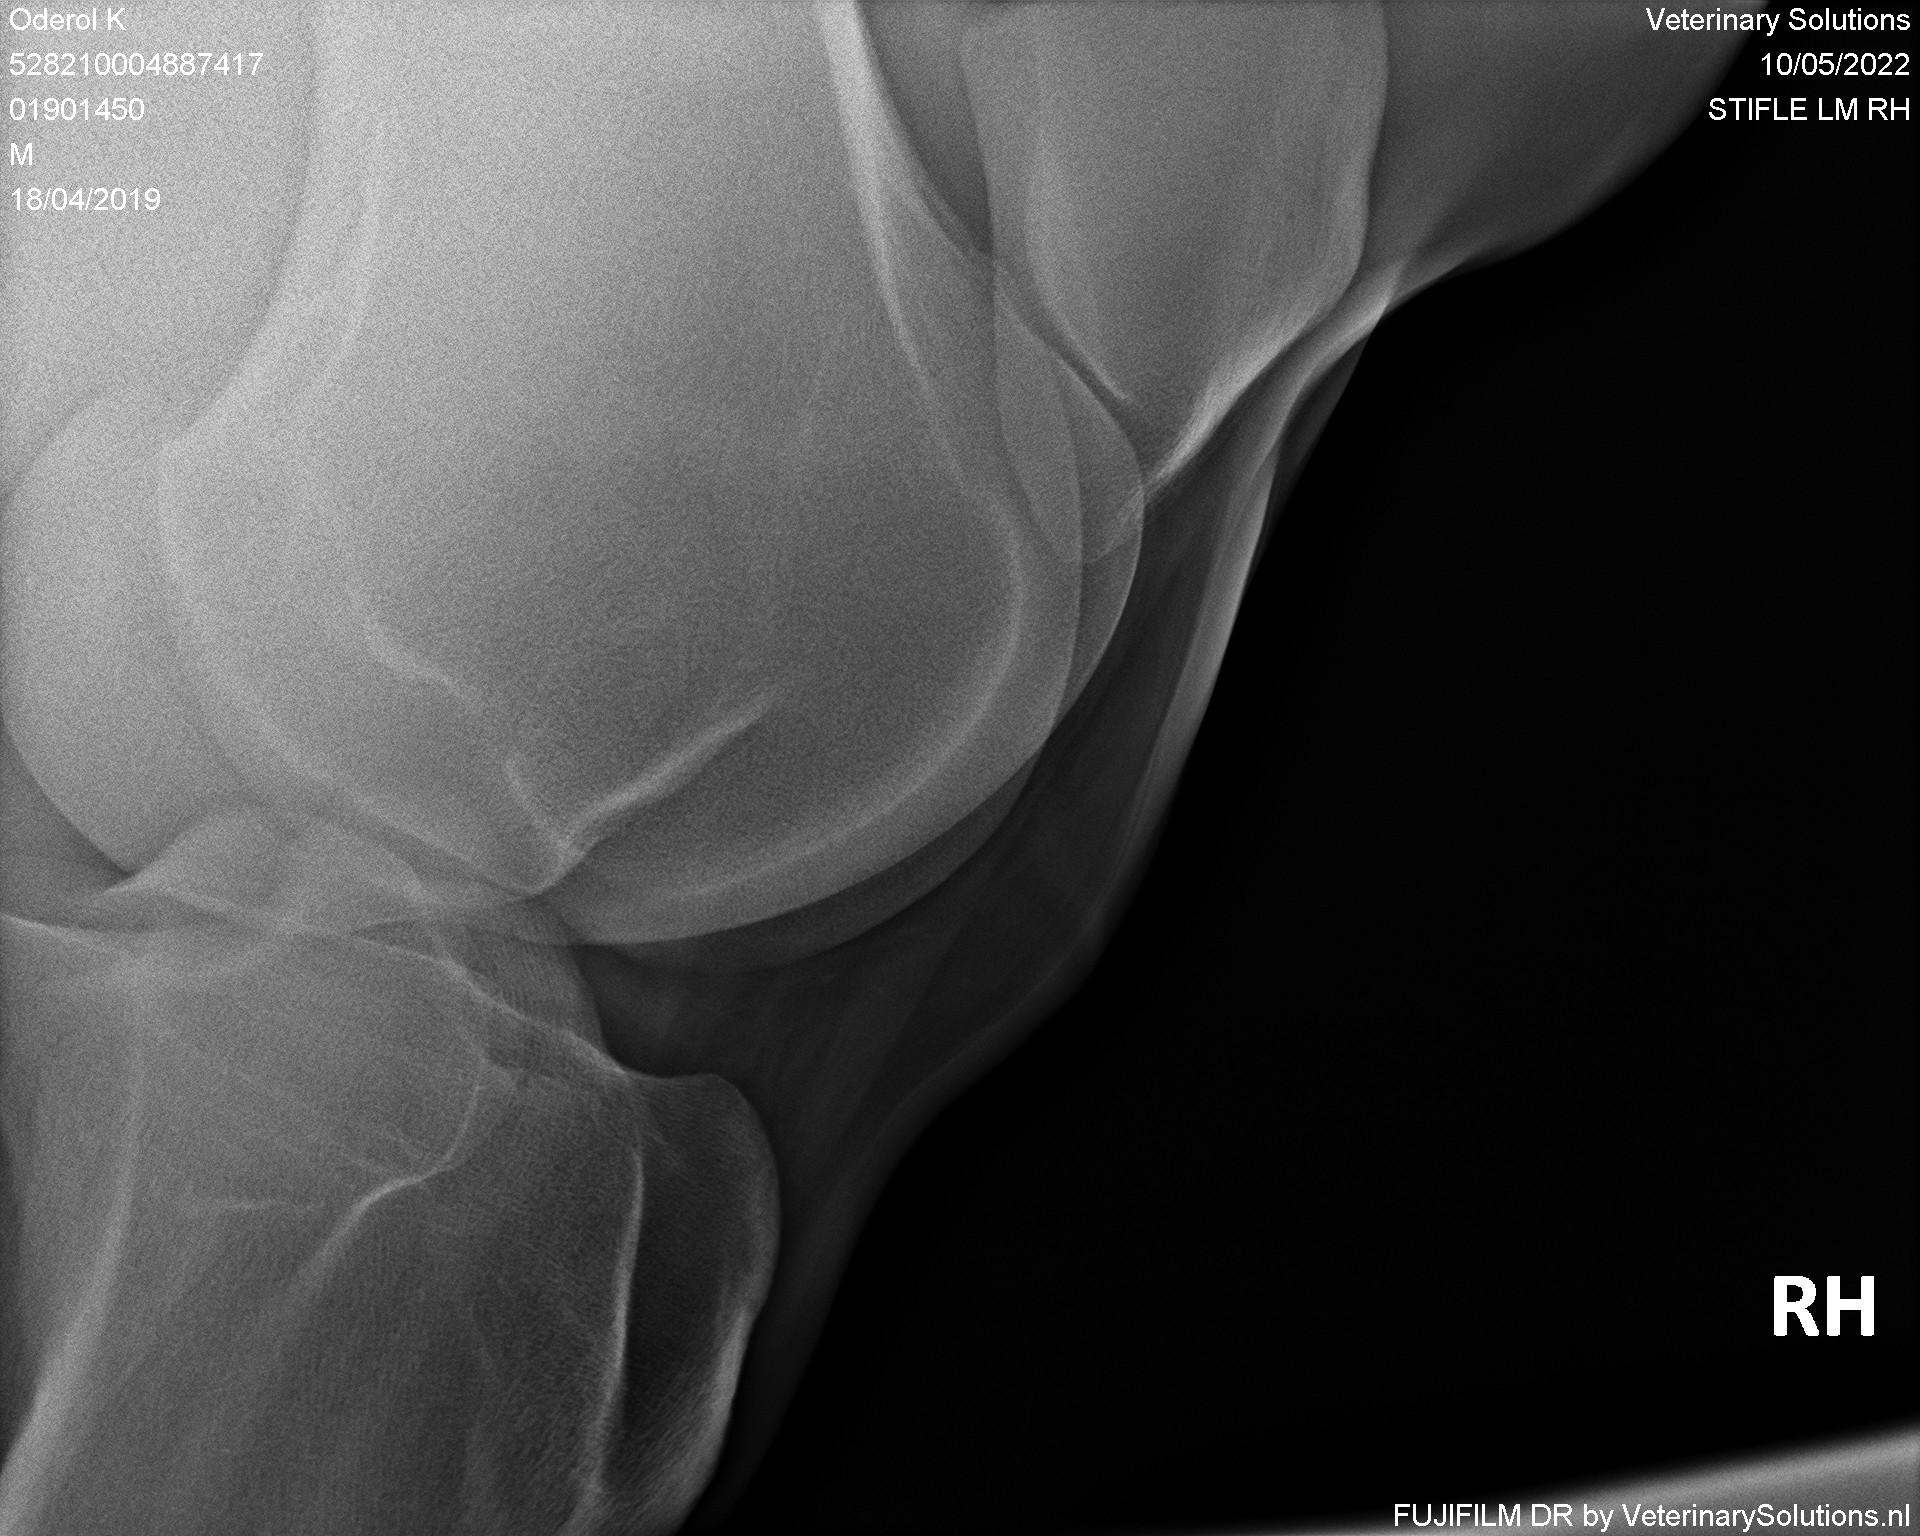Click the sex indicator 'M'

tap(21, 154)
